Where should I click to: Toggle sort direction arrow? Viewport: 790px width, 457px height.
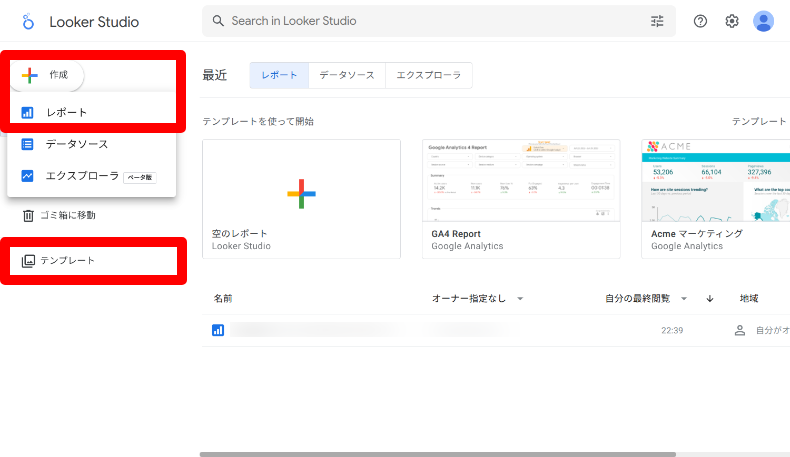pyautogui.click(x=710, y=299)
